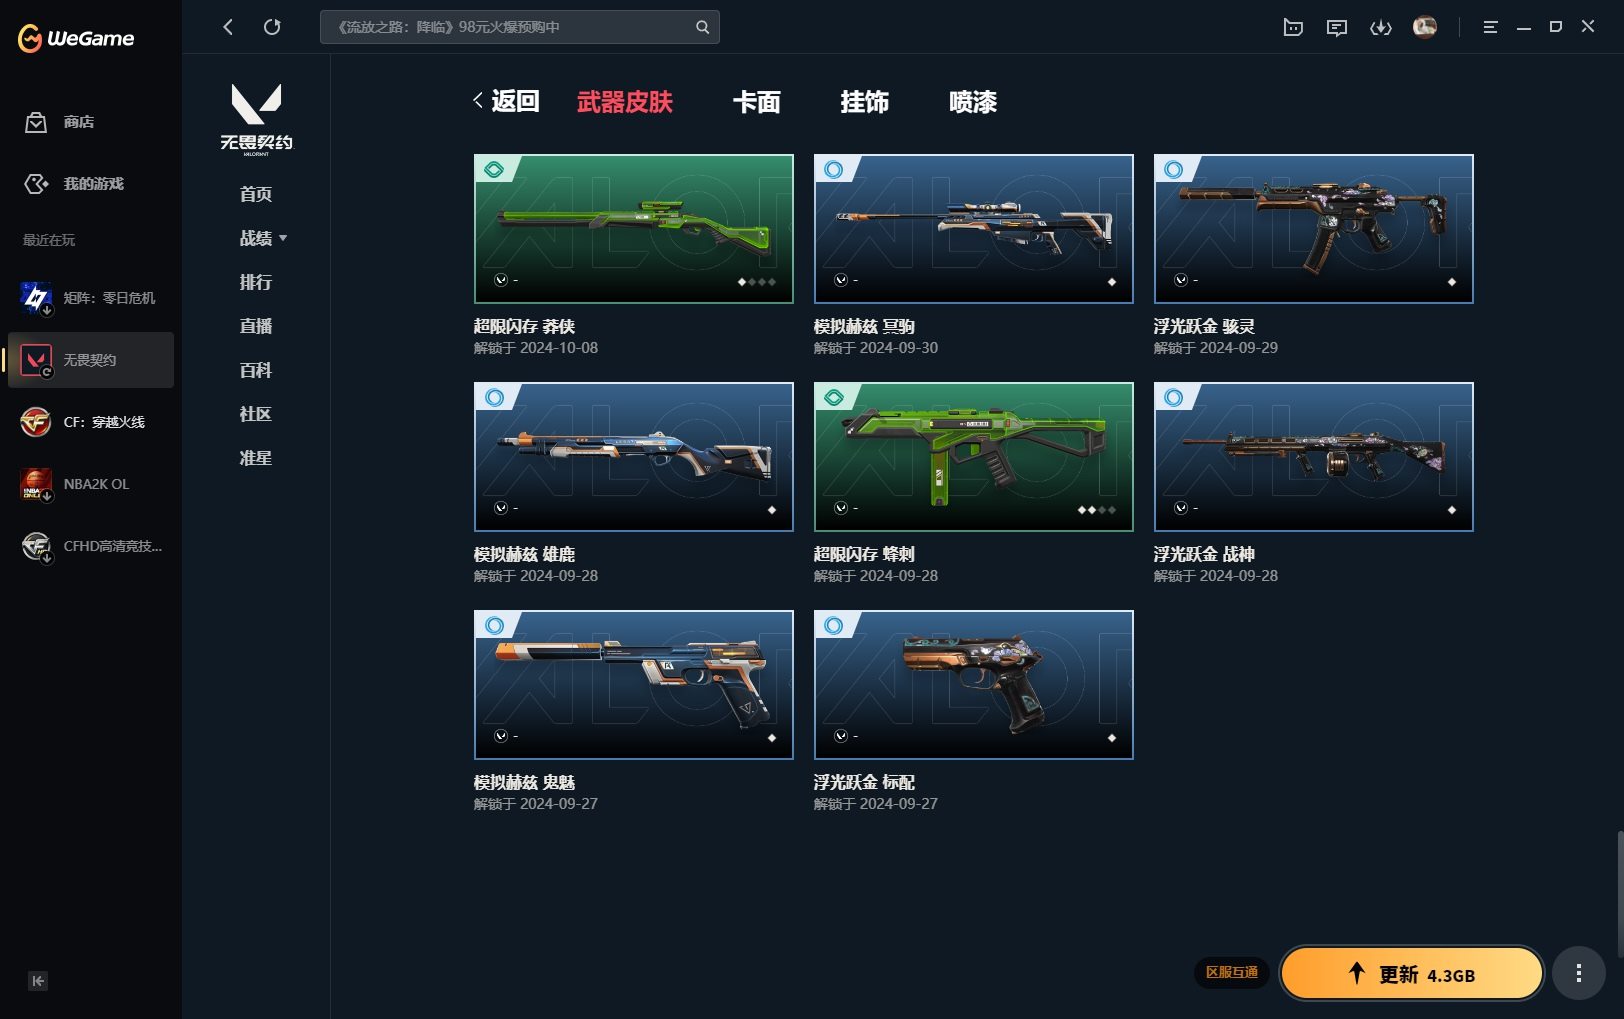Image resolution: width=1624 pixels, height=1019 pixels.
Task: Open 百科 in game menu
Action: [x=256, y=370]
